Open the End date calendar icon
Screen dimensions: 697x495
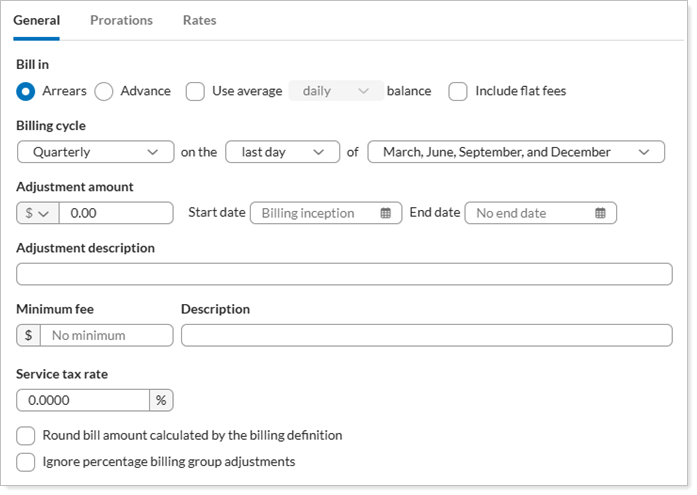point(600,213)
